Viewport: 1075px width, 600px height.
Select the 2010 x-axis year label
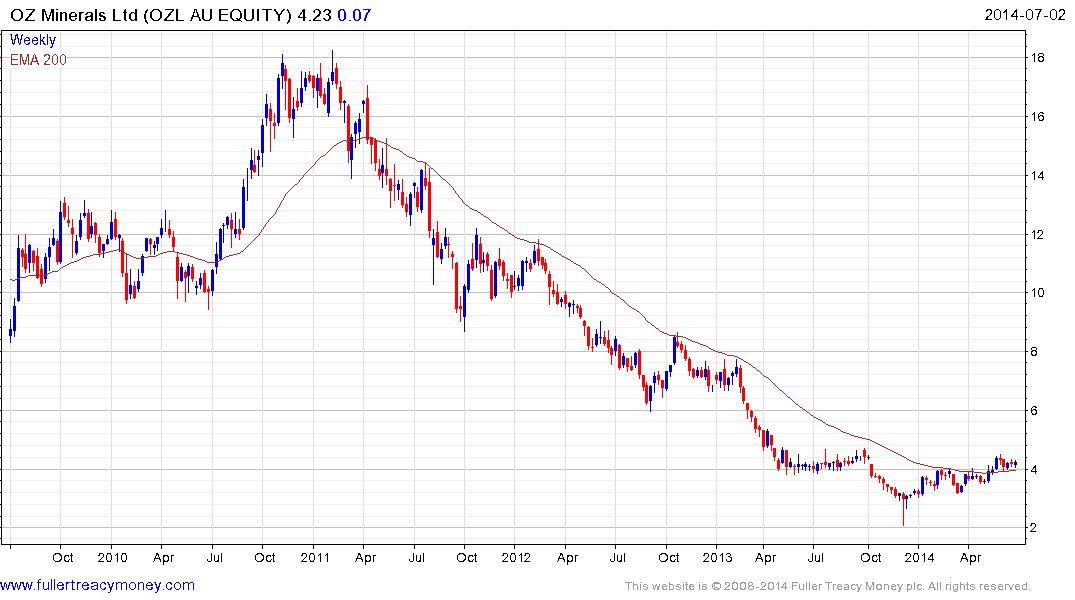[x=112, y=557]
